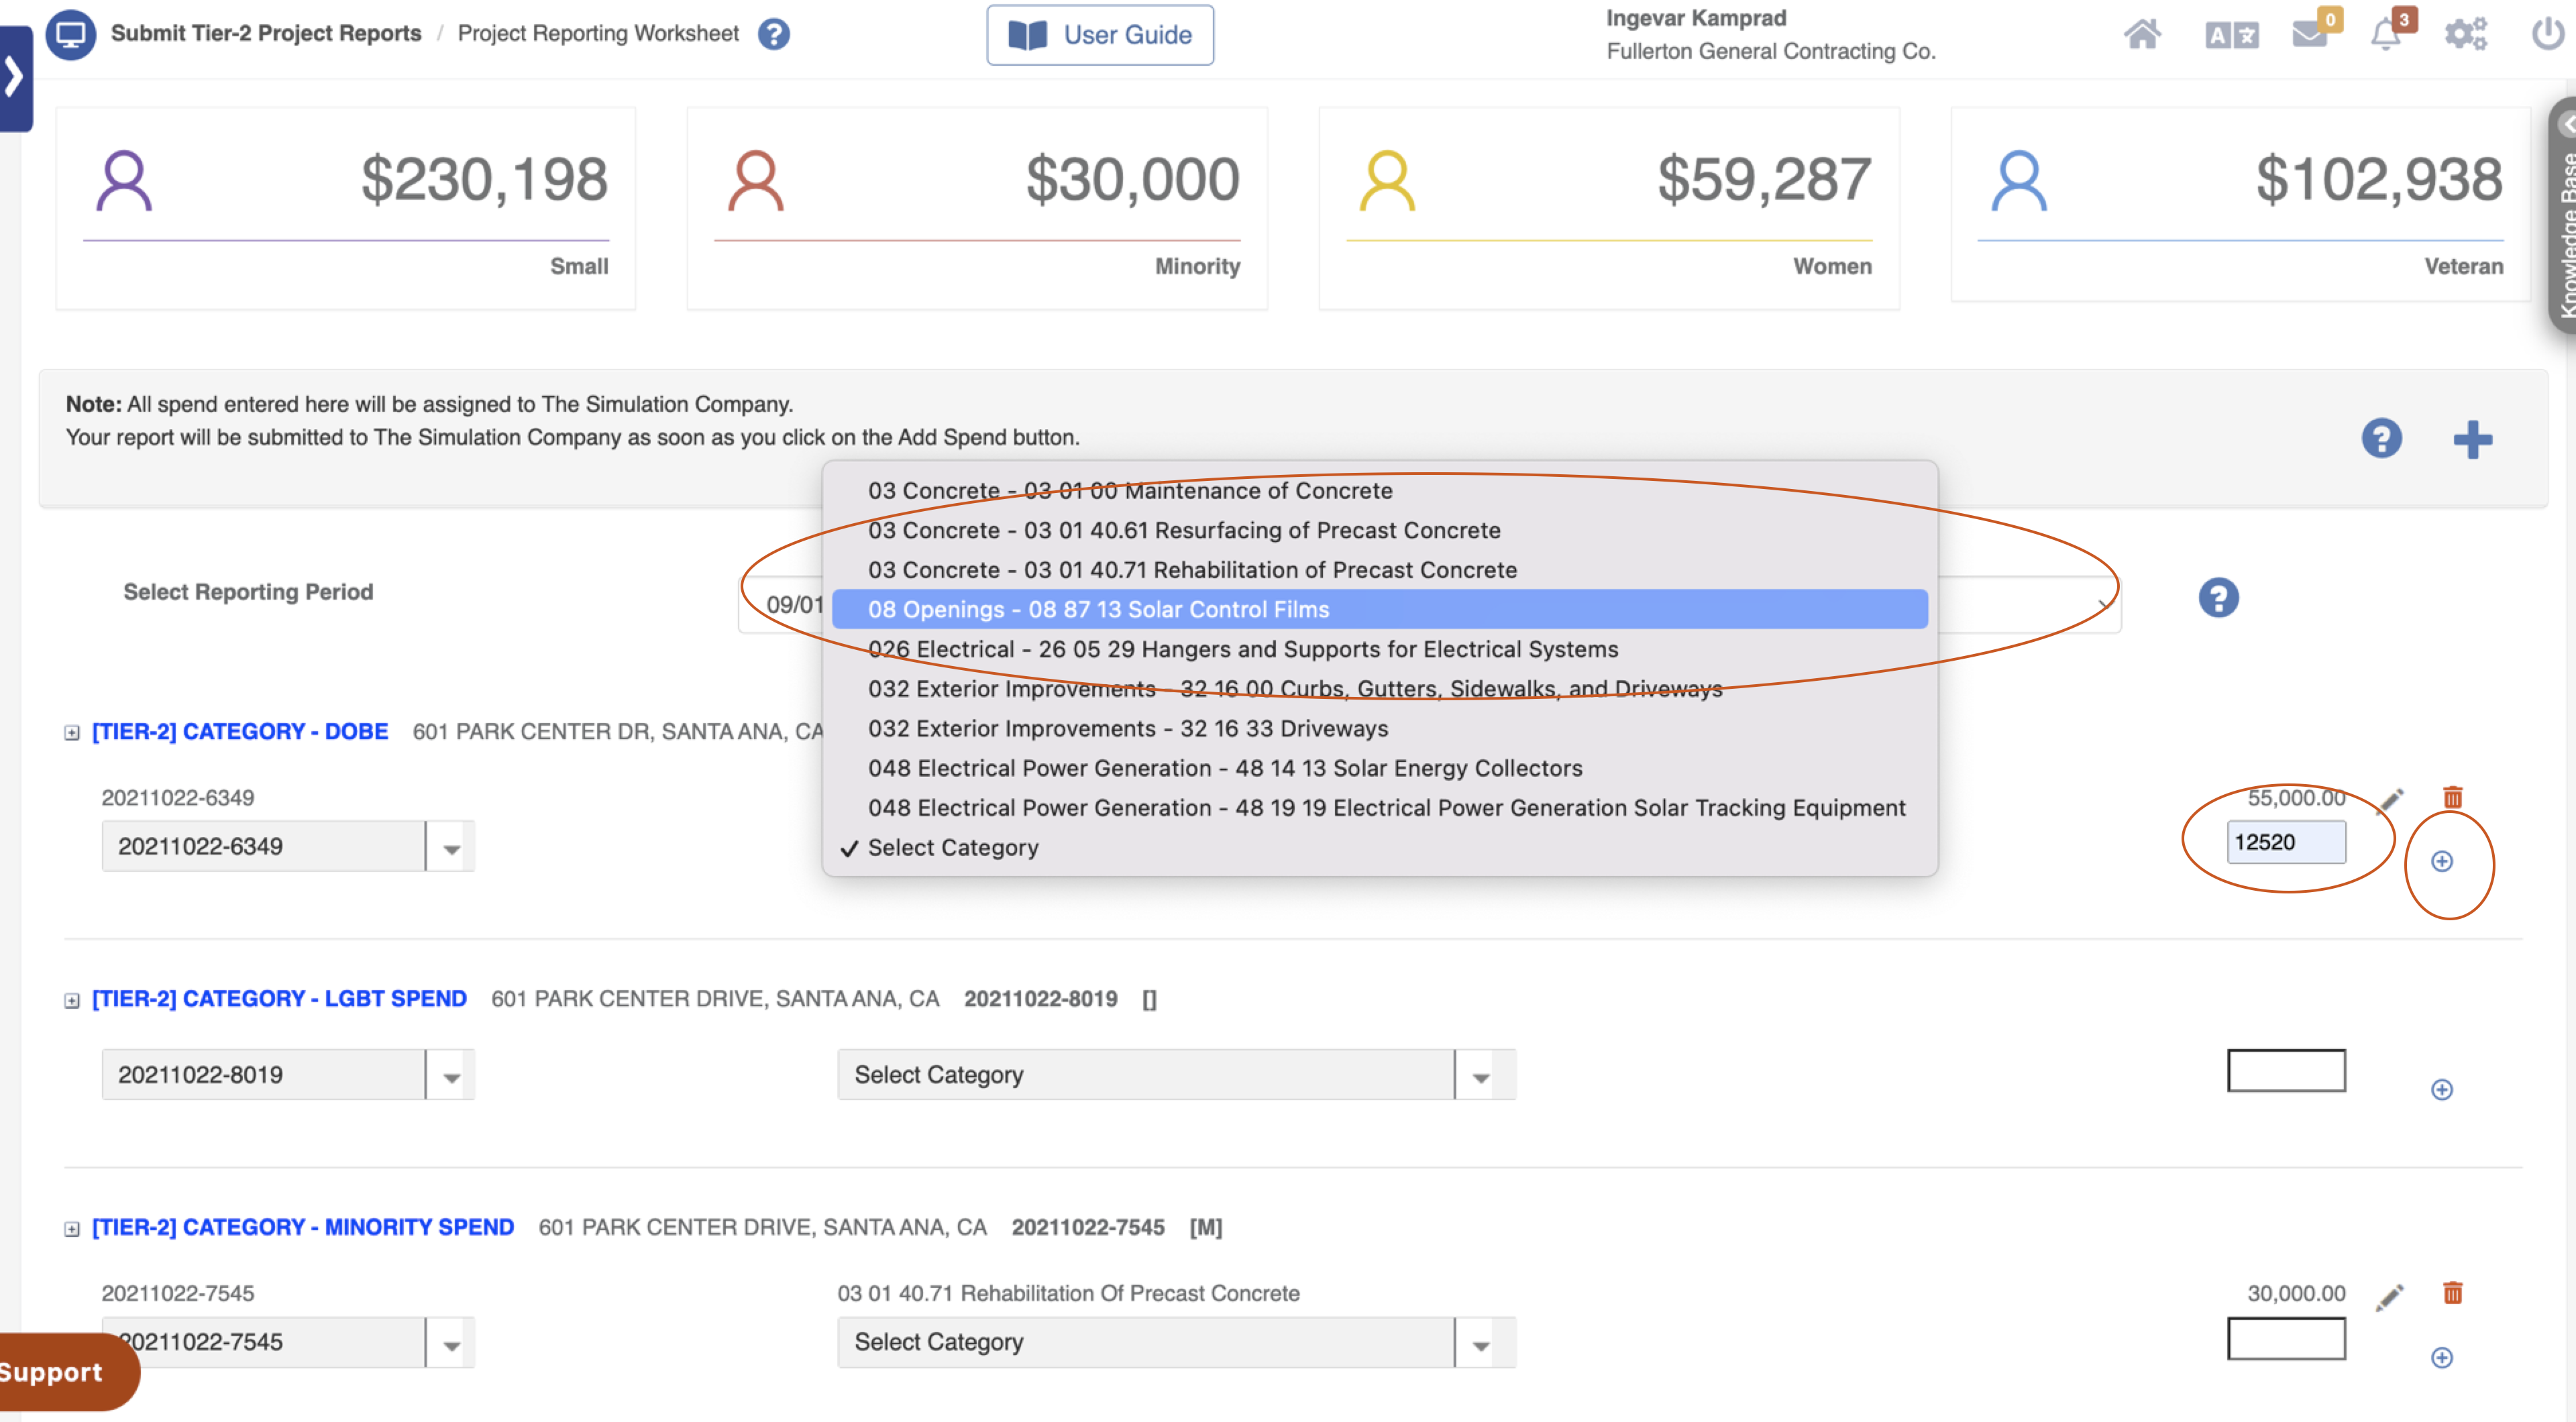Open dropdown for 20211022-8019
The height and width of the screenshot is (1422, 2576).
tap(288, 1075)
